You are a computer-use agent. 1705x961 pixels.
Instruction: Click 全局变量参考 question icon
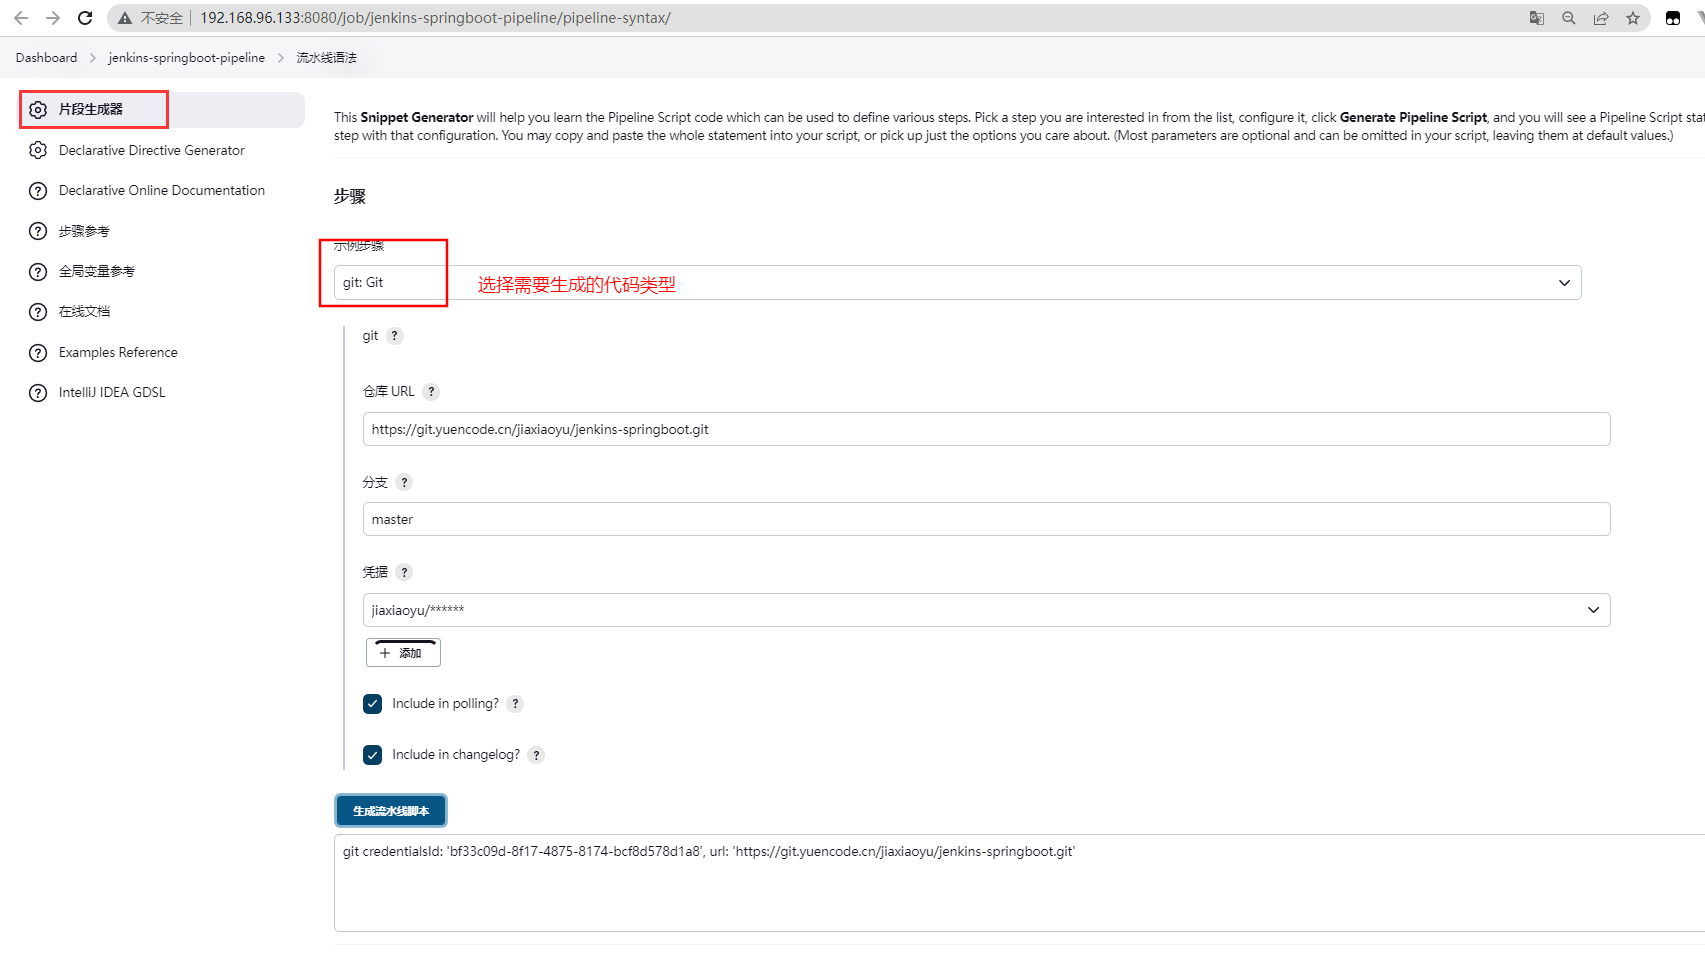(38, 272)
